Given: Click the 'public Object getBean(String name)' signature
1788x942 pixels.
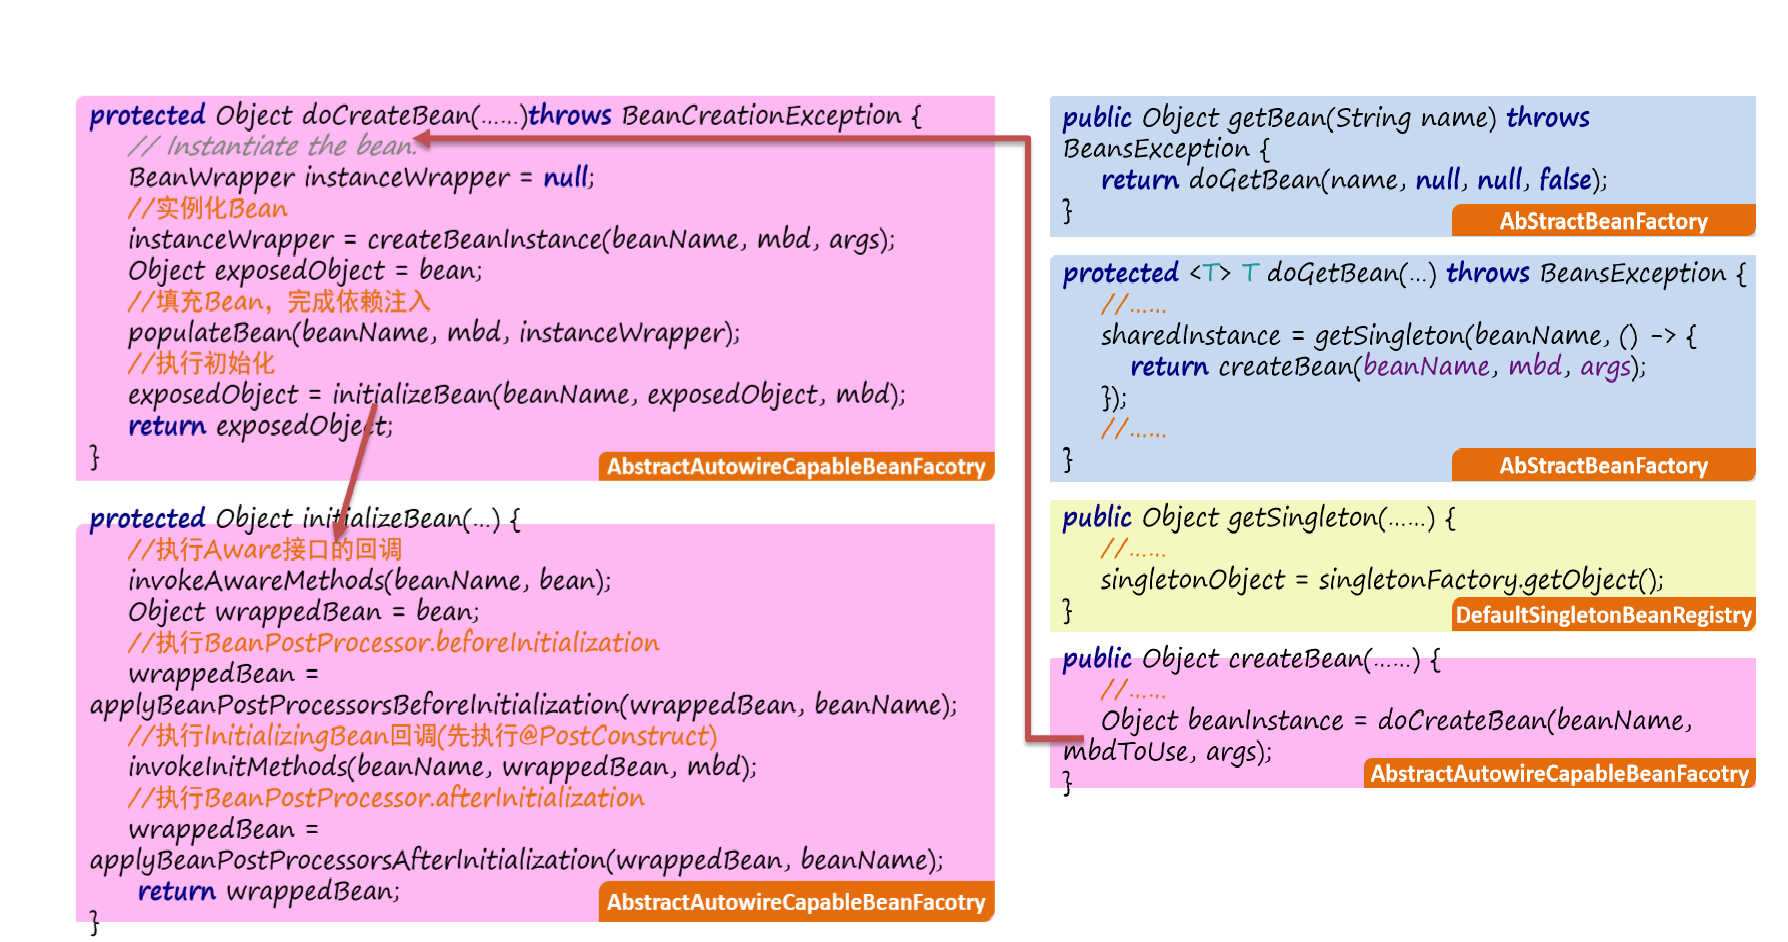Looking at the screenshot, I should (x=1325, y=118).
